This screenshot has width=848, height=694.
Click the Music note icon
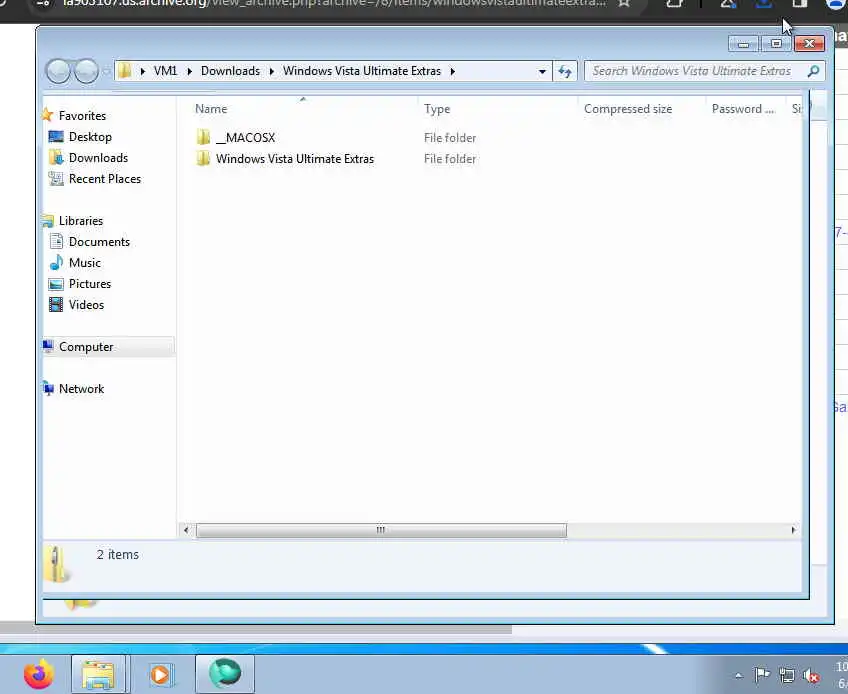coord(56,262)
